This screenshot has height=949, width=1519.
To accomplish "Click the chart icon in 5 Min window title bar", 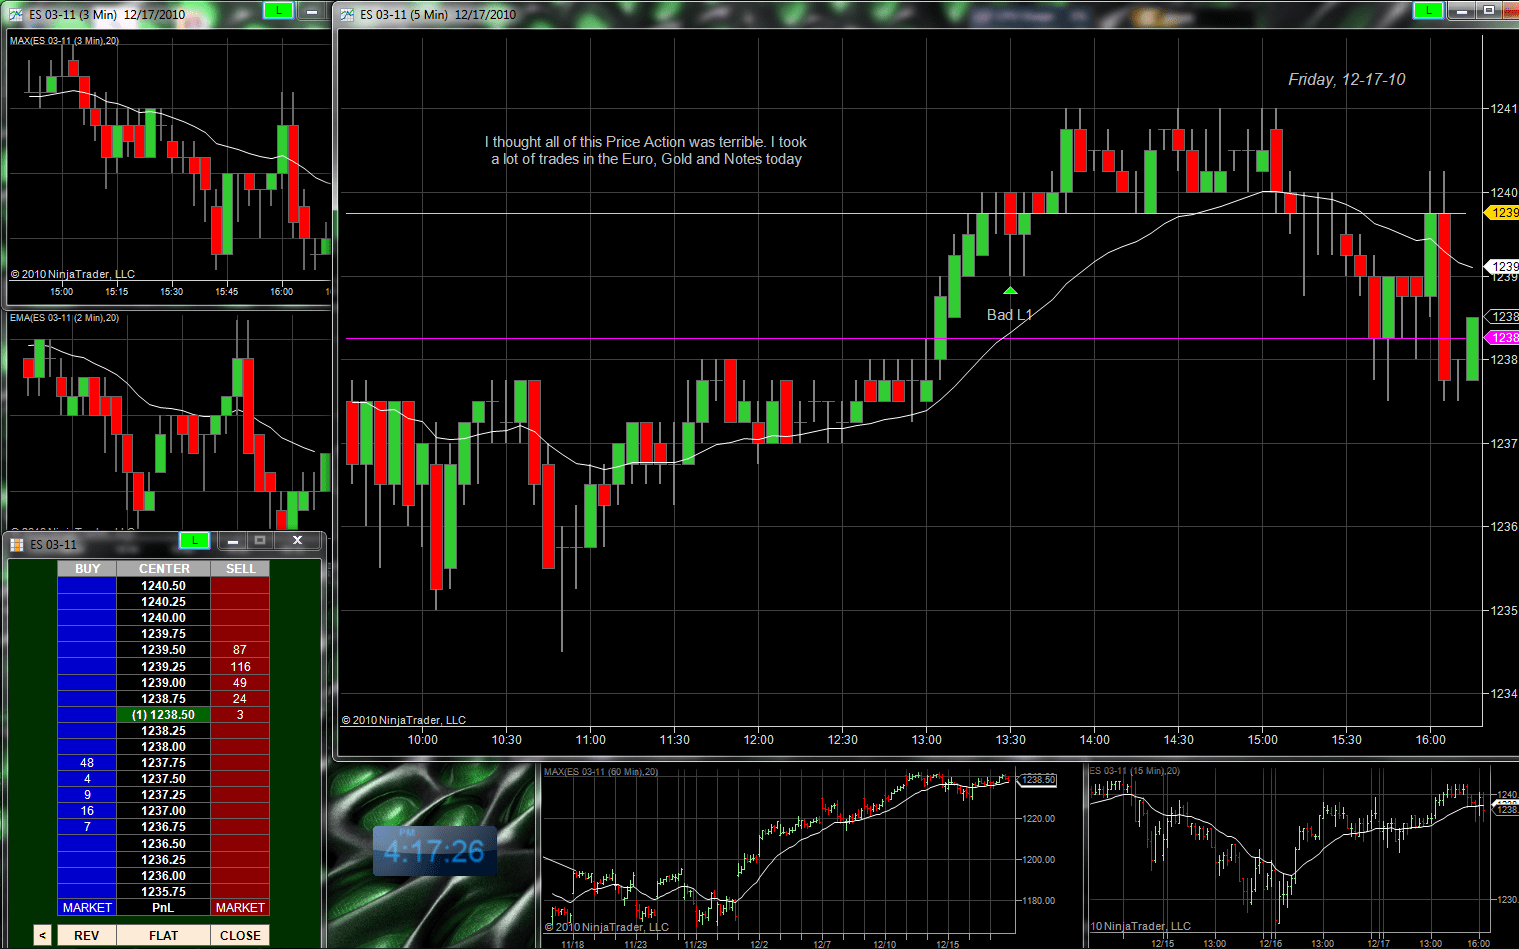I will pyautogui.click(x=347, y=14).
